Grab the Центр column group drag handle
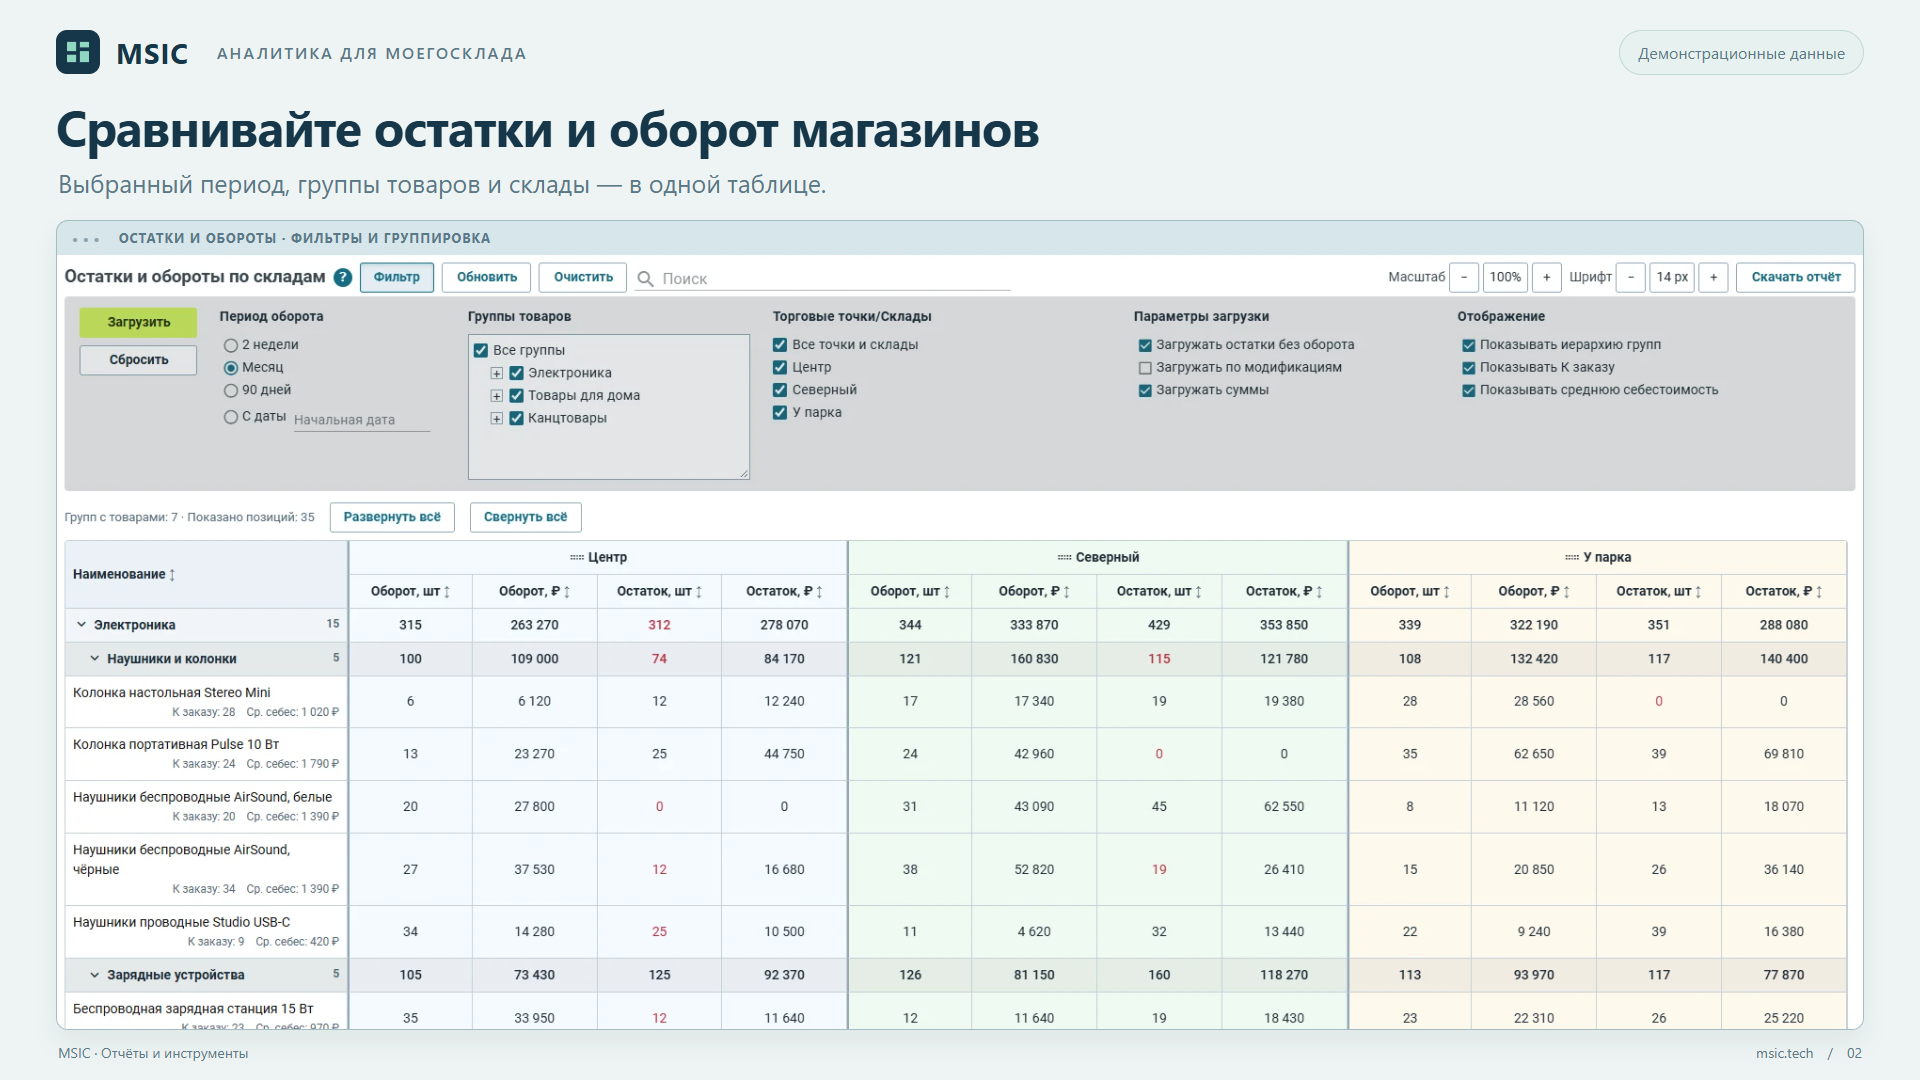Viewport: 1920px width, 1080px height. pos(577,558)
